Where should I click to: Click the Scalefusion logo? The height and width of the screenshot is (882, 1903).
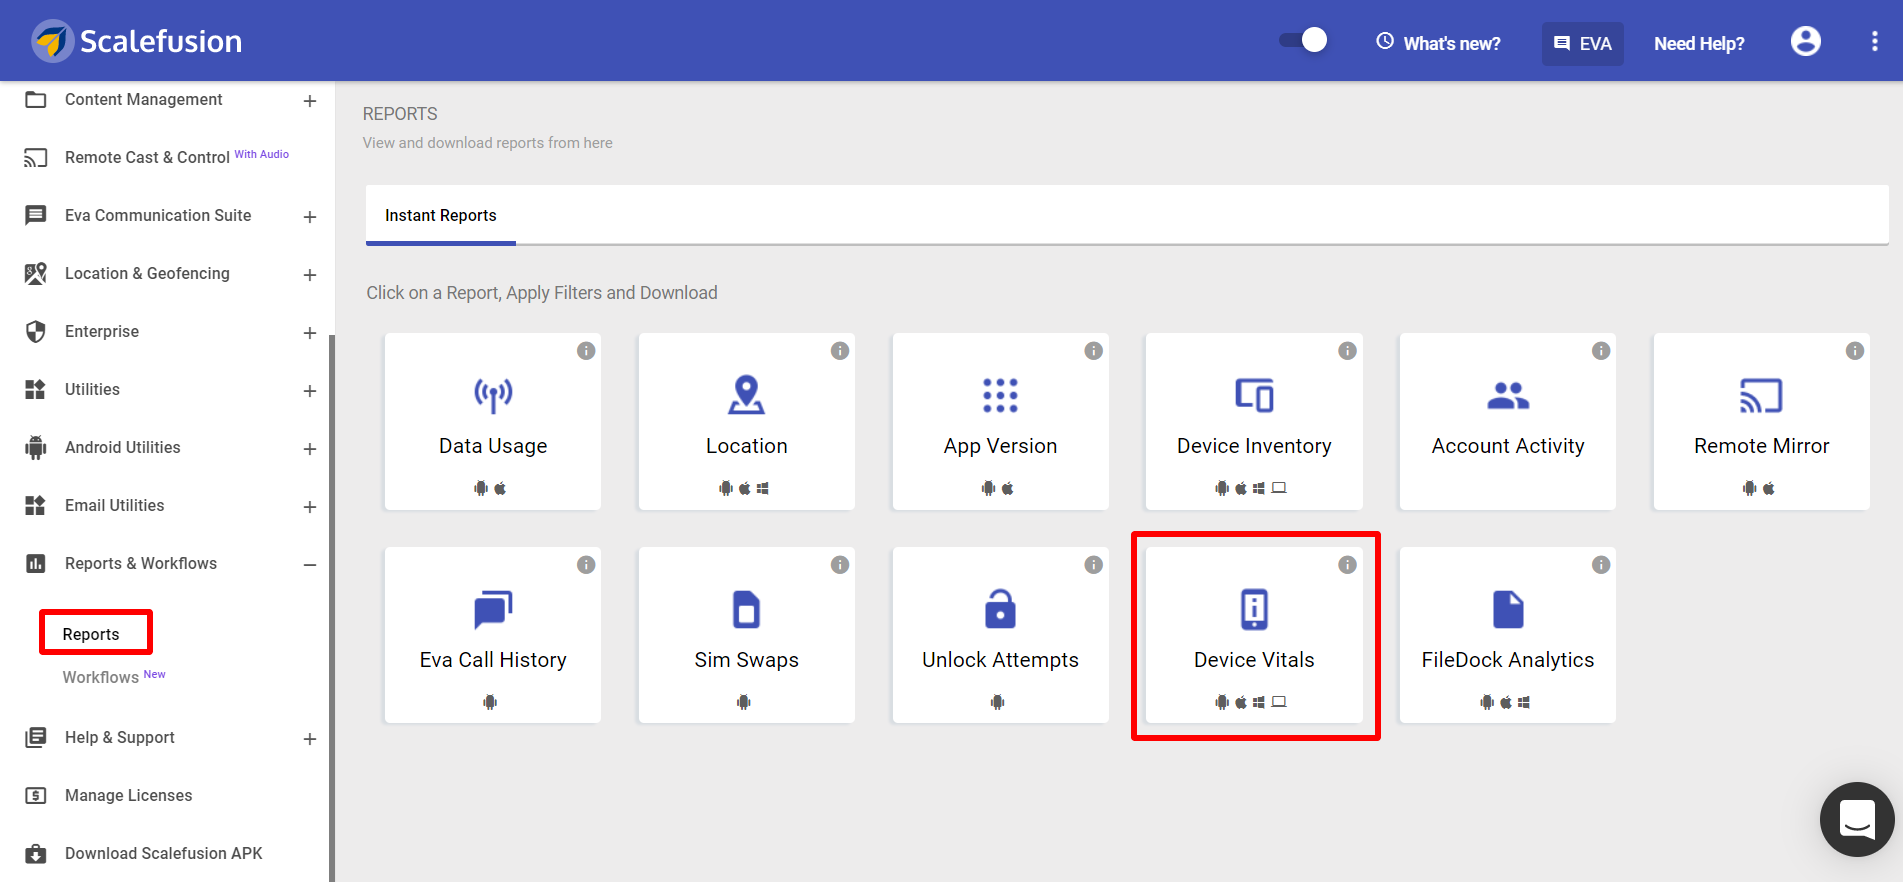coord(137,41)
